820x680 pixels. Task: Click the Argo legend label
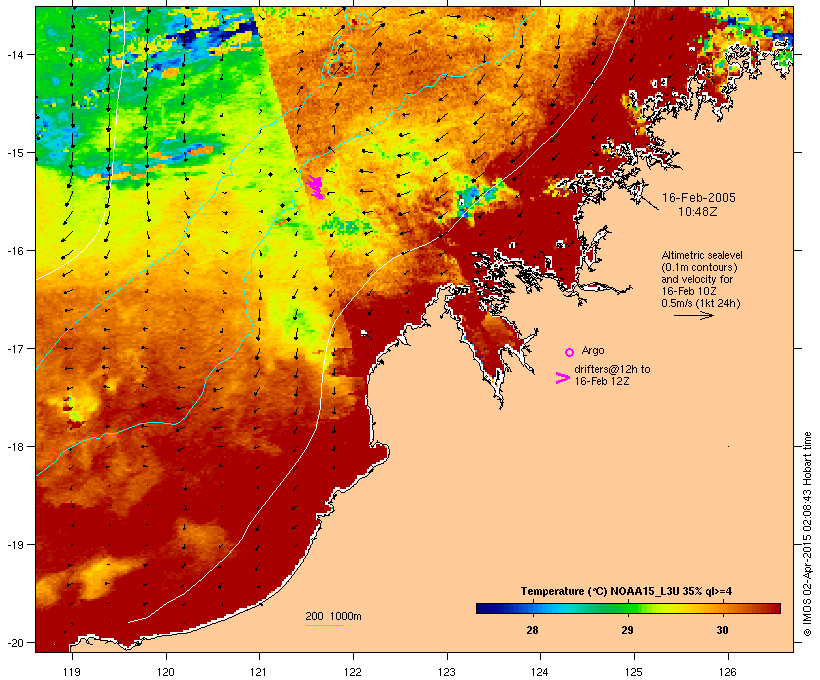pos(593,350)
